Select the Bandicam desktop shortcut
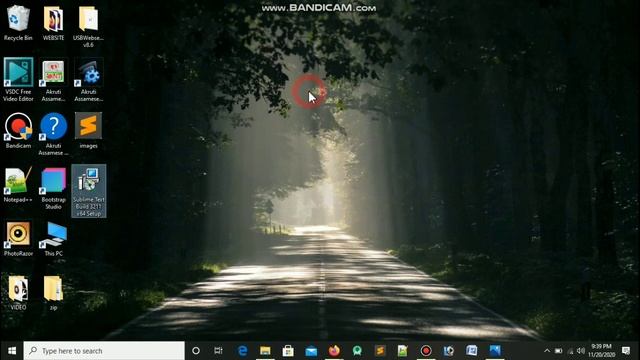The width and height of the screenshot is (640, 360). coord(18,131)
